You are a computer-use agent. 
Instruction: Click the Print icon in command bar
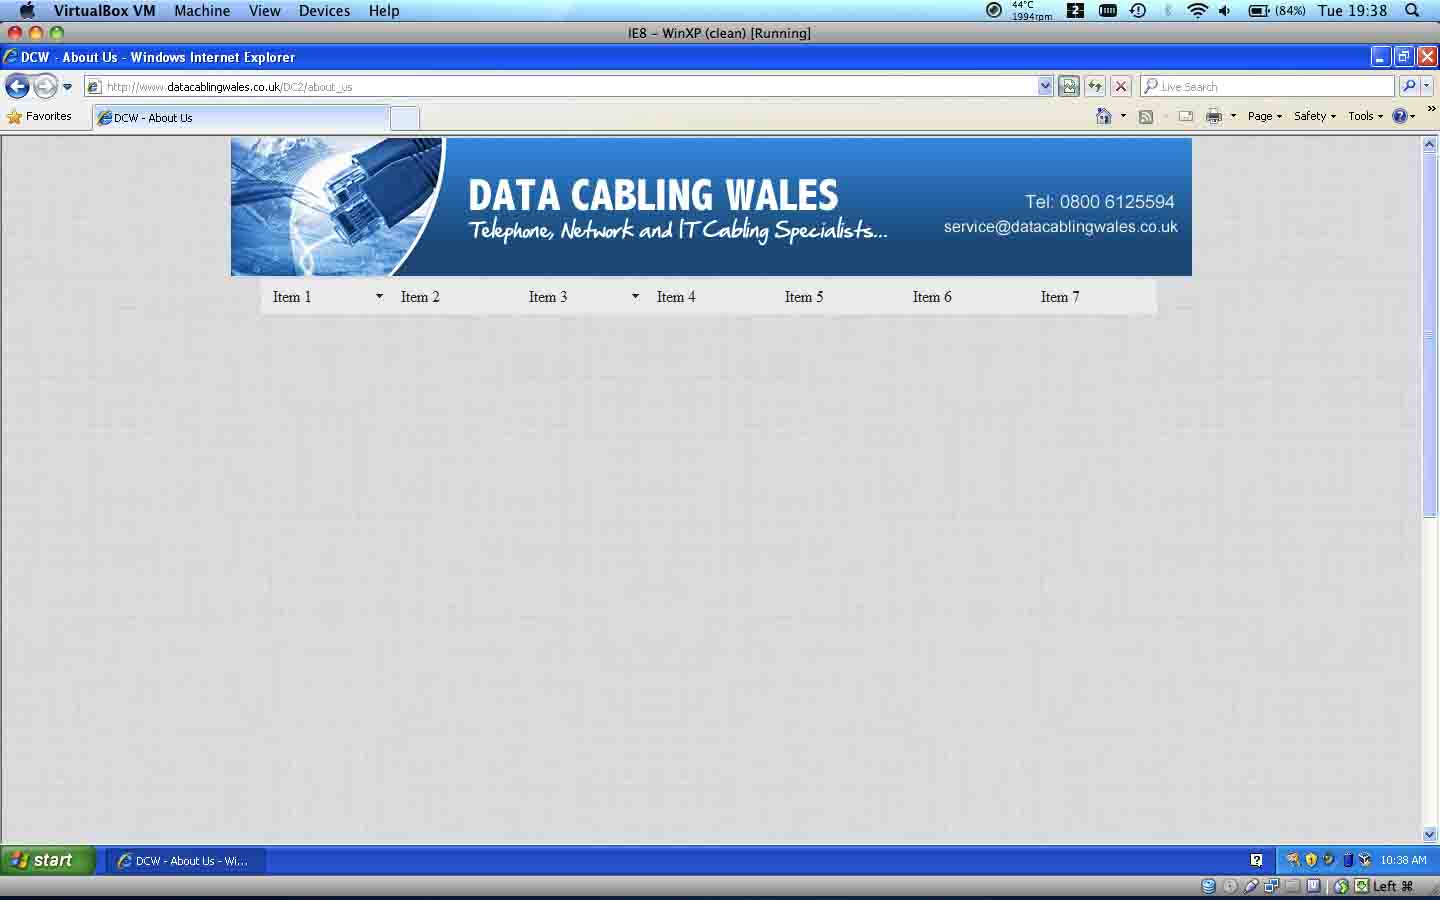(x=1214, y=116)
